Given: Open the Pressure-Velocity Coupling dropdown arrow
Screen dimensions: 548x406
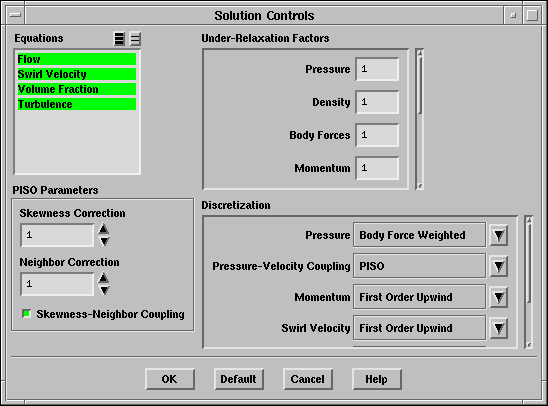Looking at the screenshot, I should (499, 266).
